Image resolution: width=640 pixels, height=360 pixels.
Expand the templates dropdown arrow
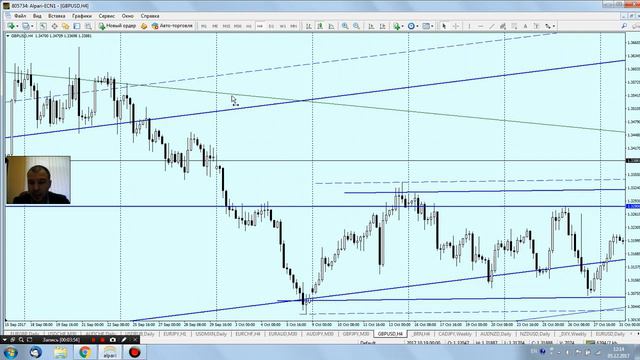point(432,26)
